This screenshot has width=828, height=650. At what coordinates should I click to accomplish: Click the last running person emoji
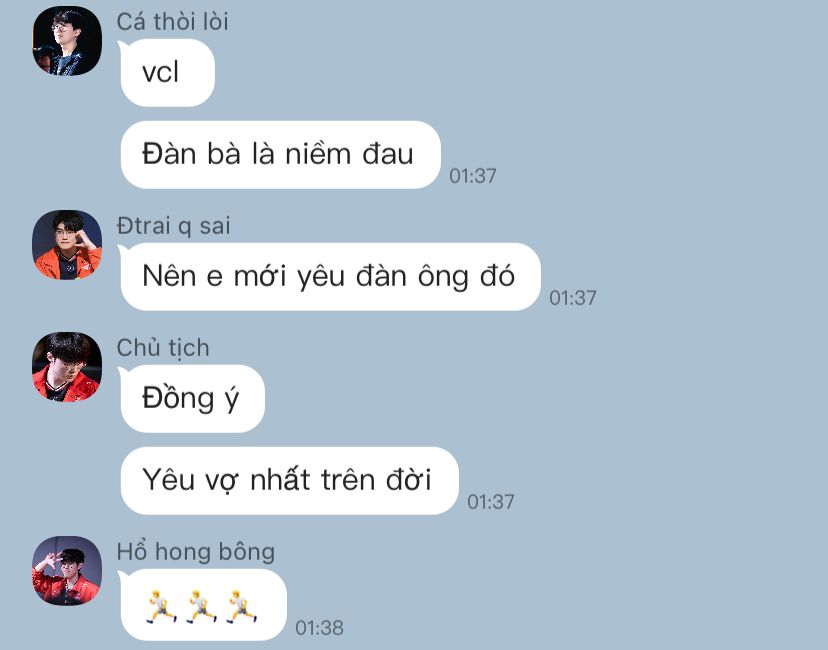(241, 607)
